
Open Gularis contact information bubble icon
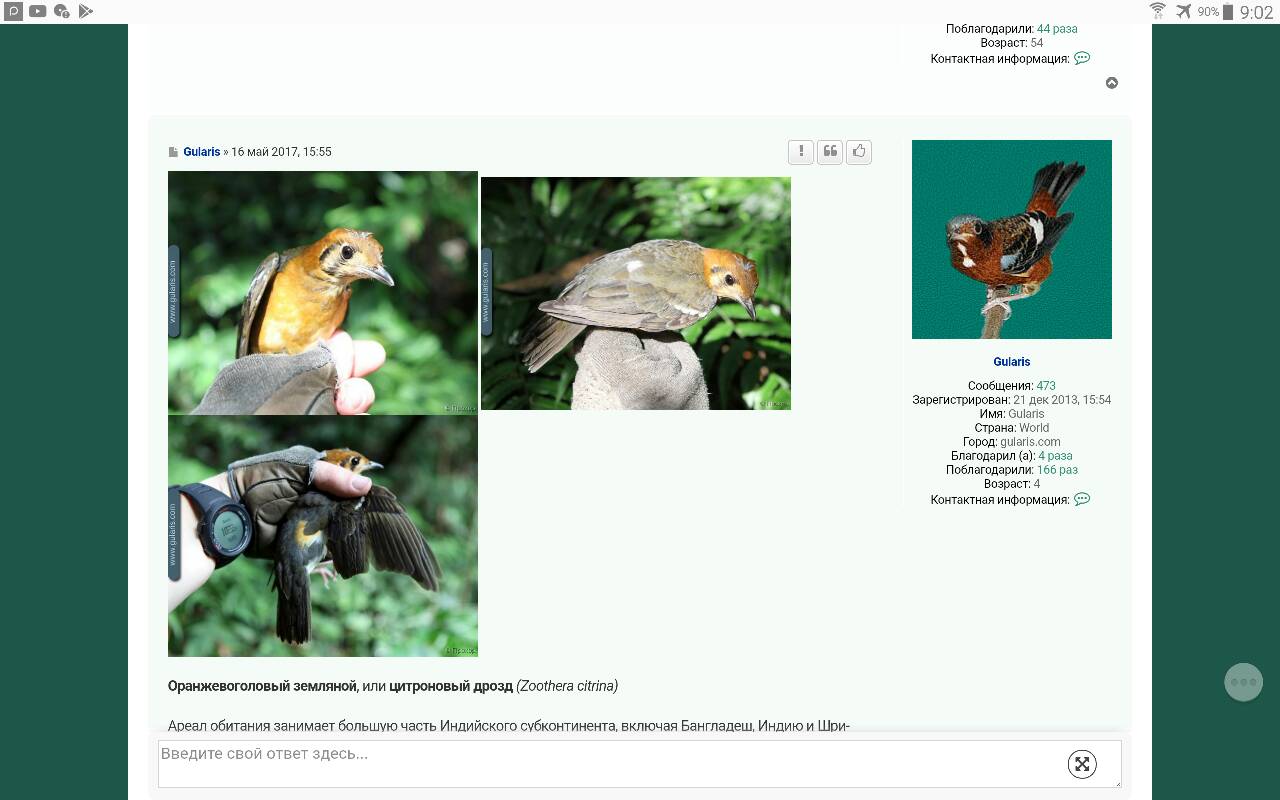click(1081, 499)
